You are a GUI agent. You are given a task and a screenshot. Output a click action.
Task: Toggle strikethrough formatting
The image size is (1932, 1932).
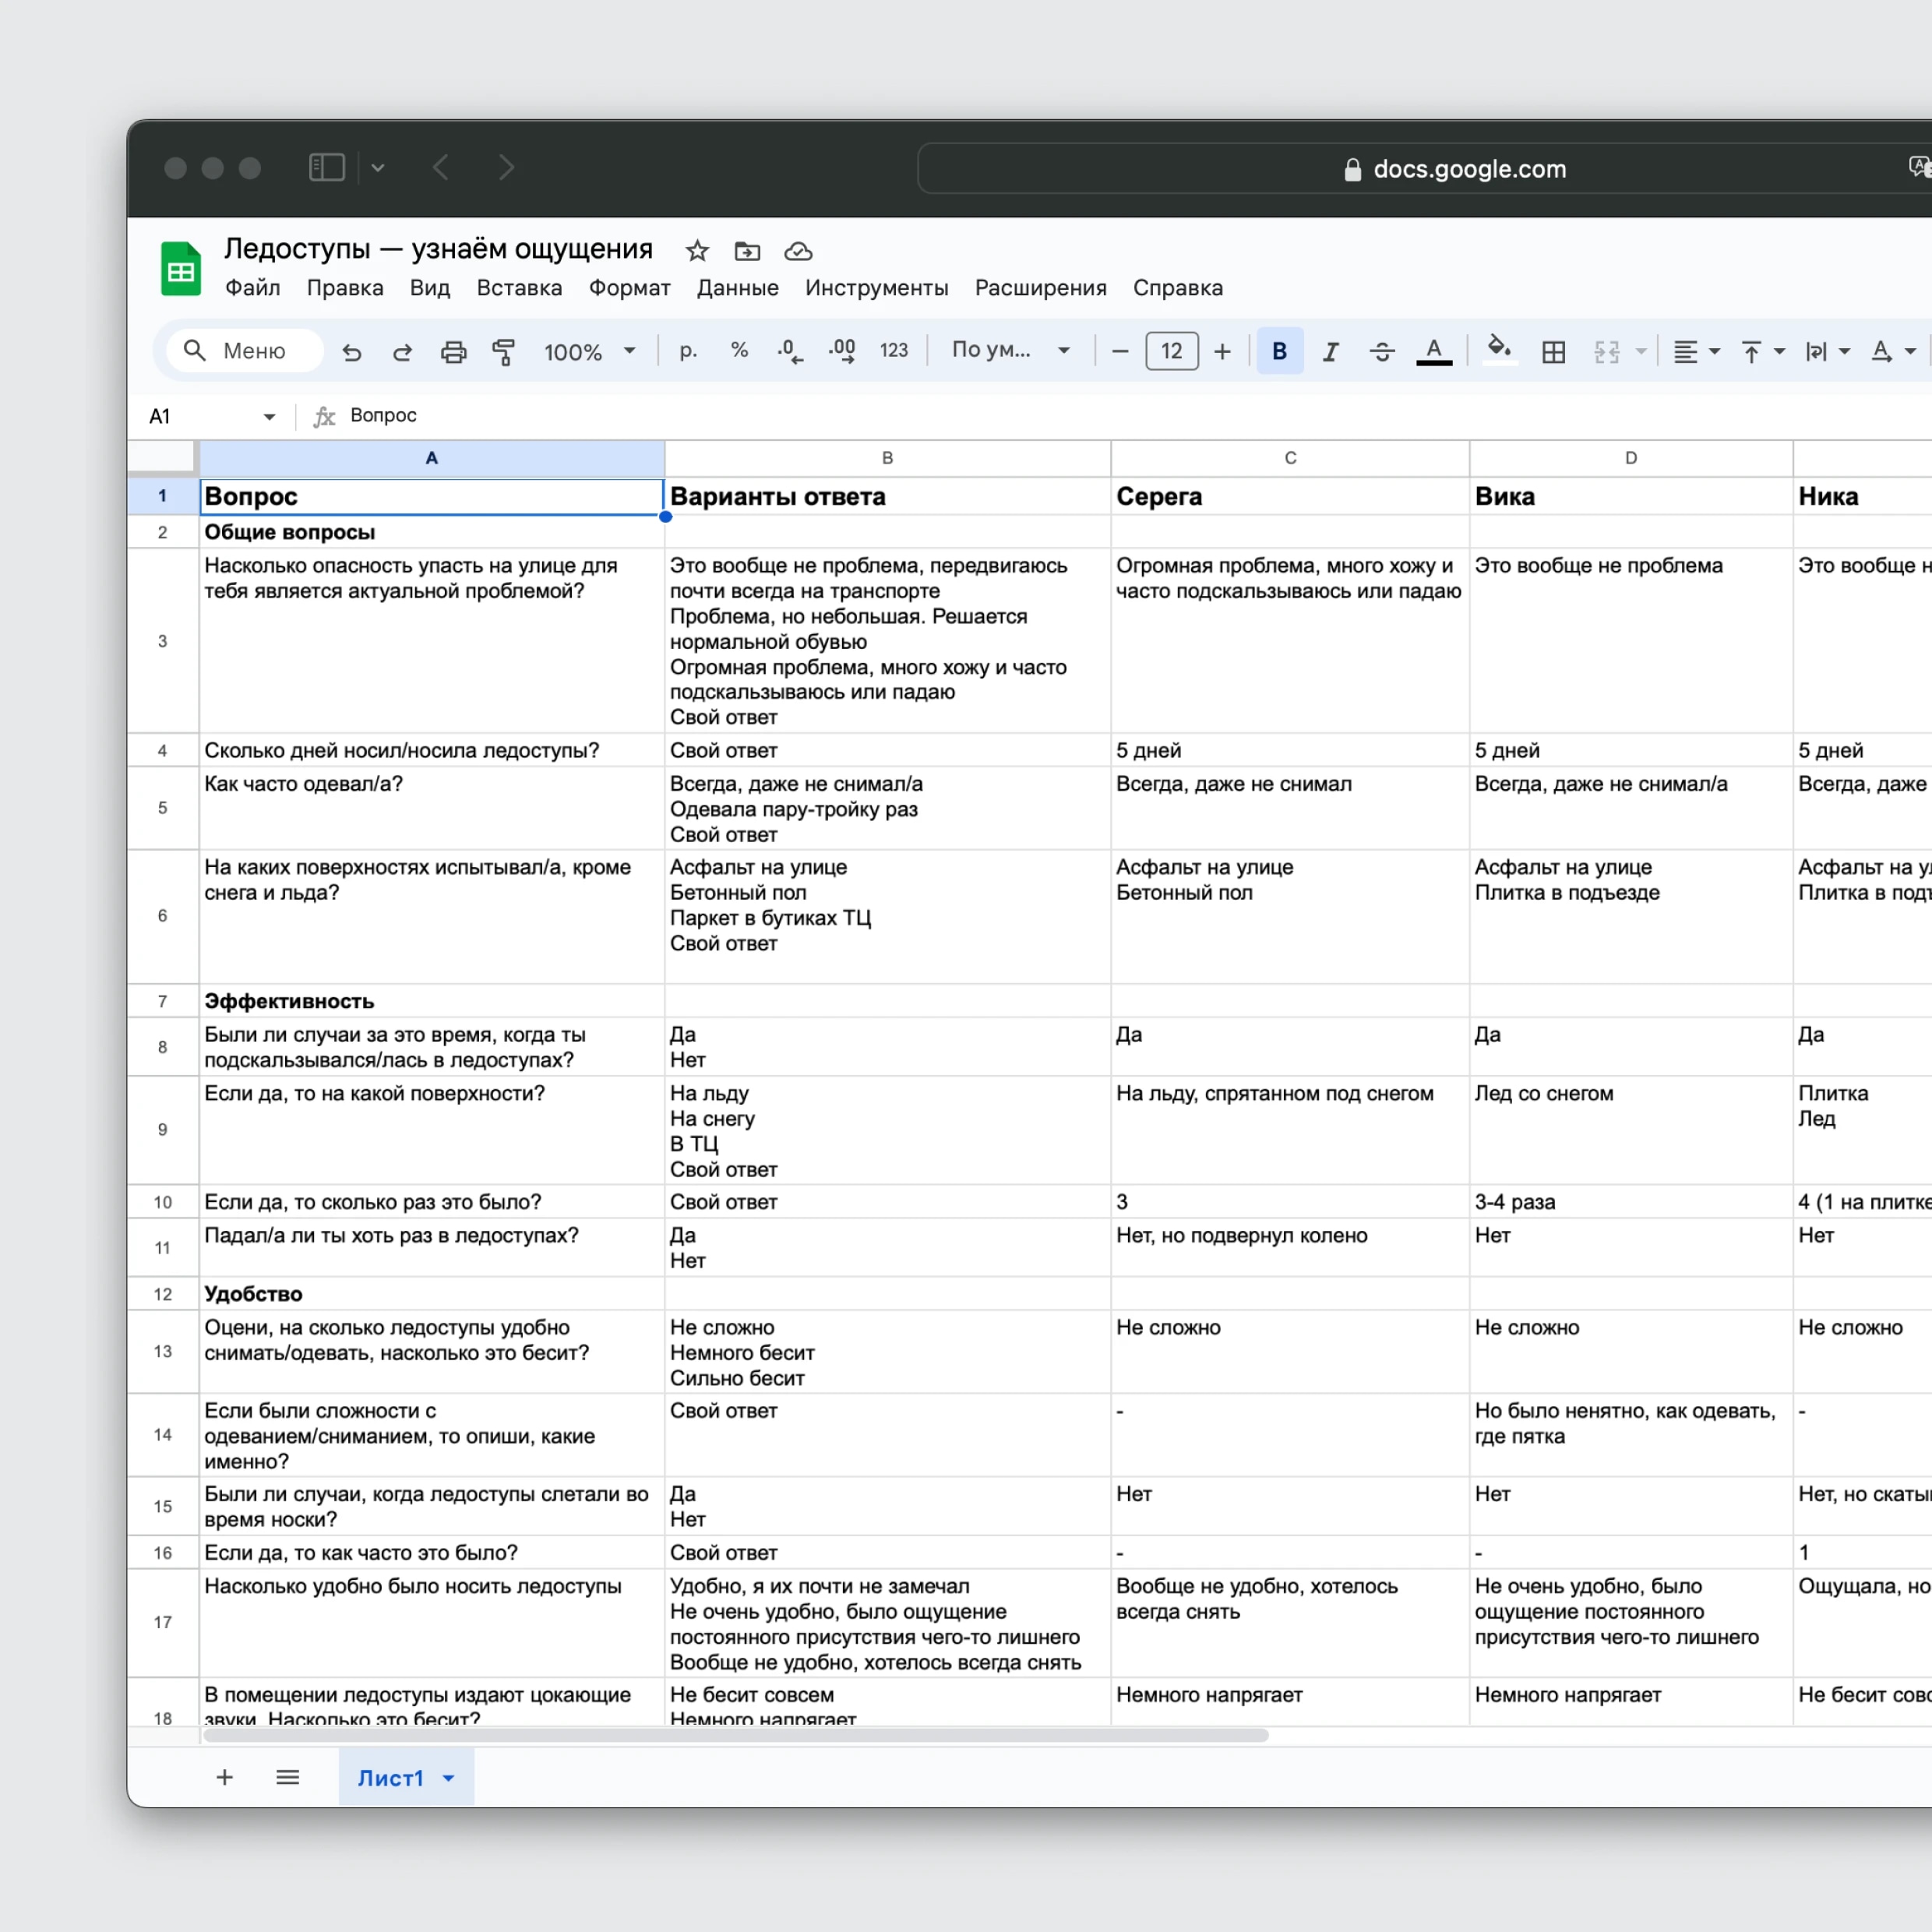coord(1382,352)
